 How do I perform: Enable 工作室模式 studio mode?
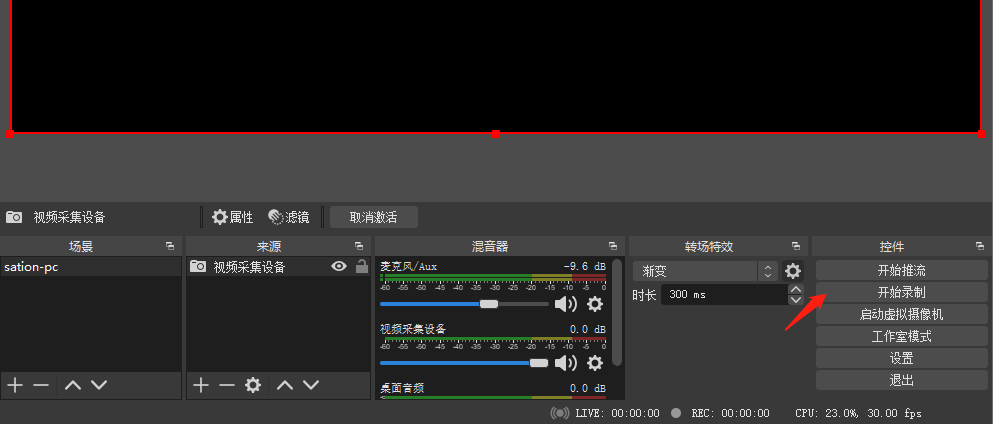[x=901, y=337]
